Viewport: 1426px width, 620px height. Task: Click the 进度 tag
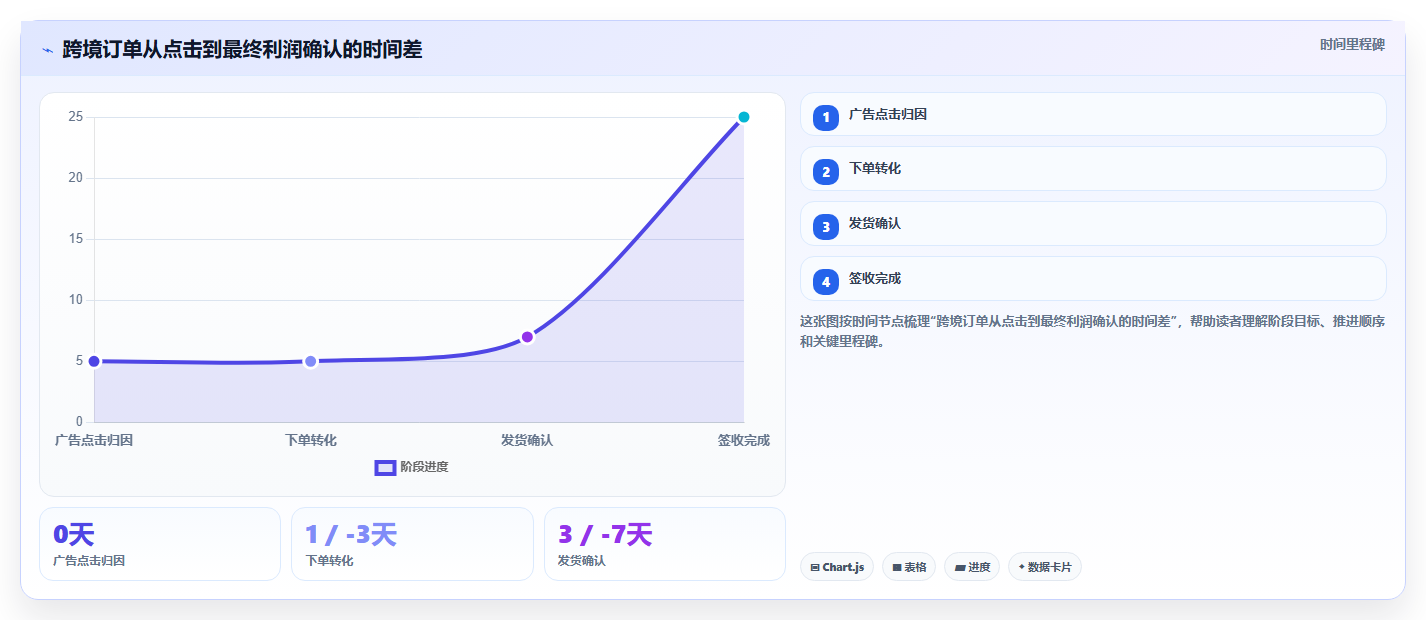coord(972,567)
